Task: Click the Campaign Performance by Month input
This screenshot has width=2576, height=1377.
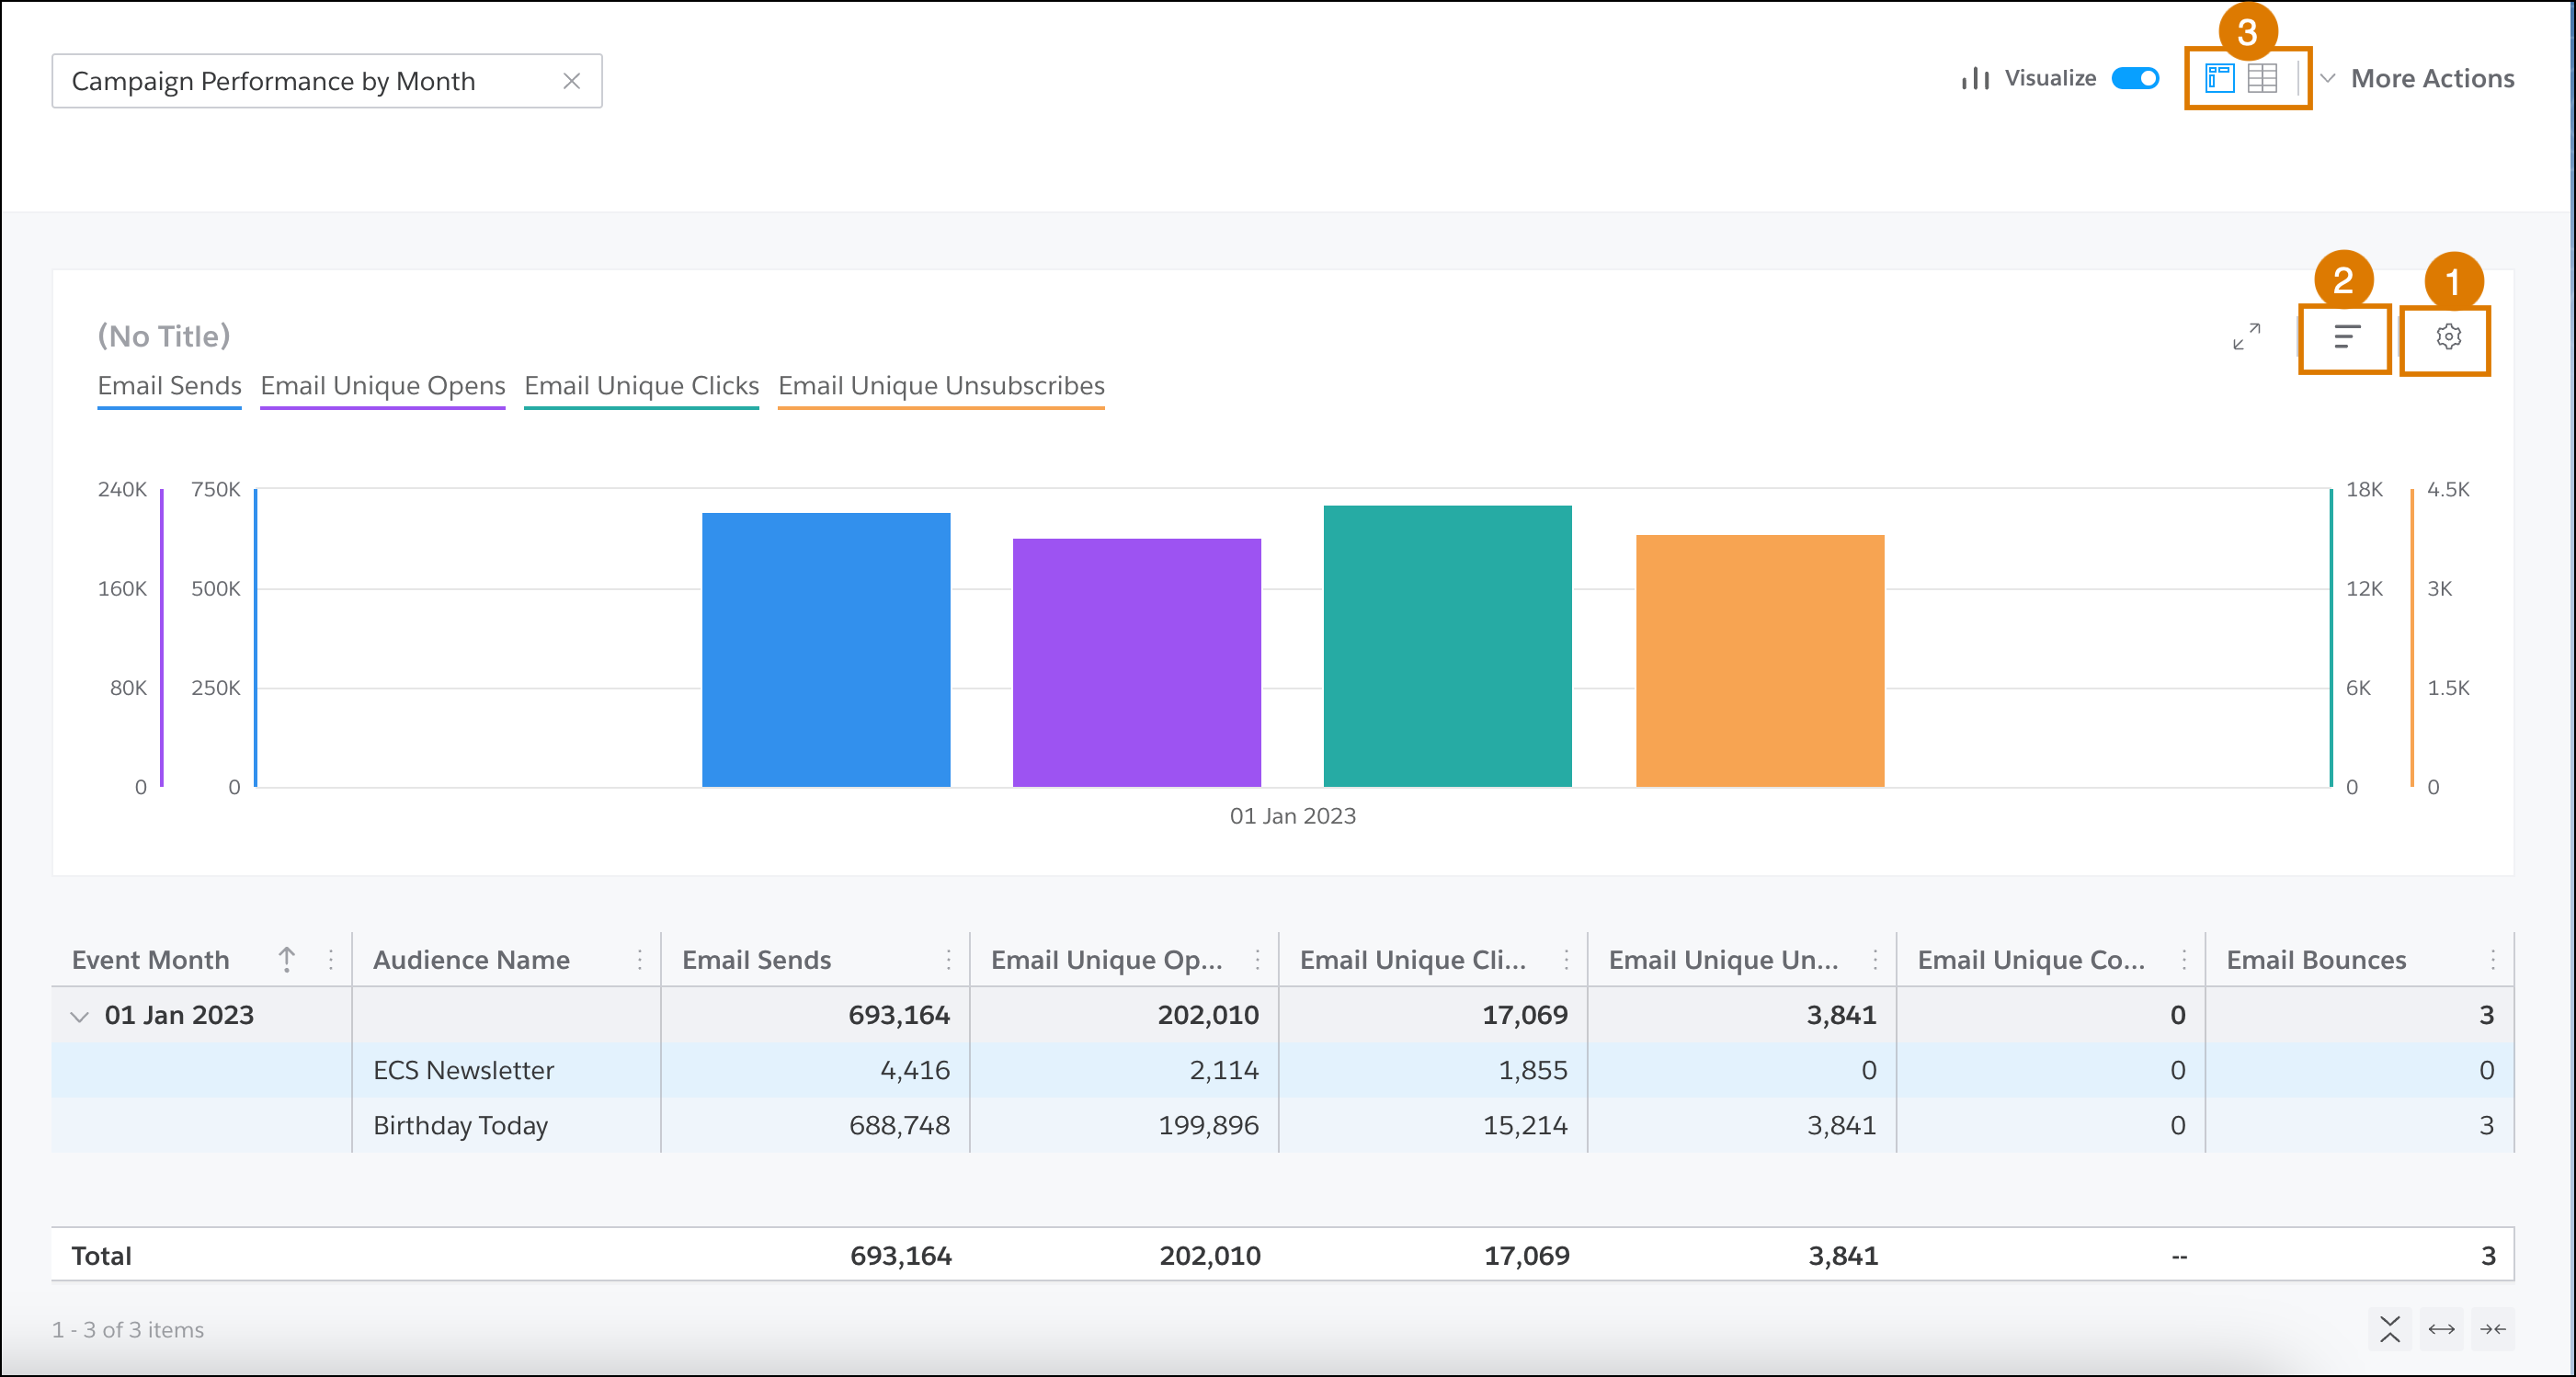Action: (326, 81)
